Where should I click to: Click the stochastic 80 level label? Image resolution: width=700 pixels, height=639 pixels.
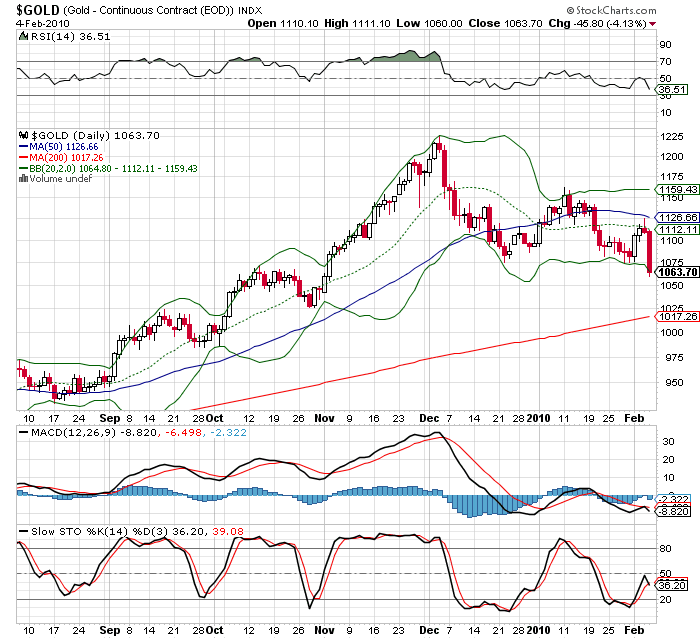(665, 549)
